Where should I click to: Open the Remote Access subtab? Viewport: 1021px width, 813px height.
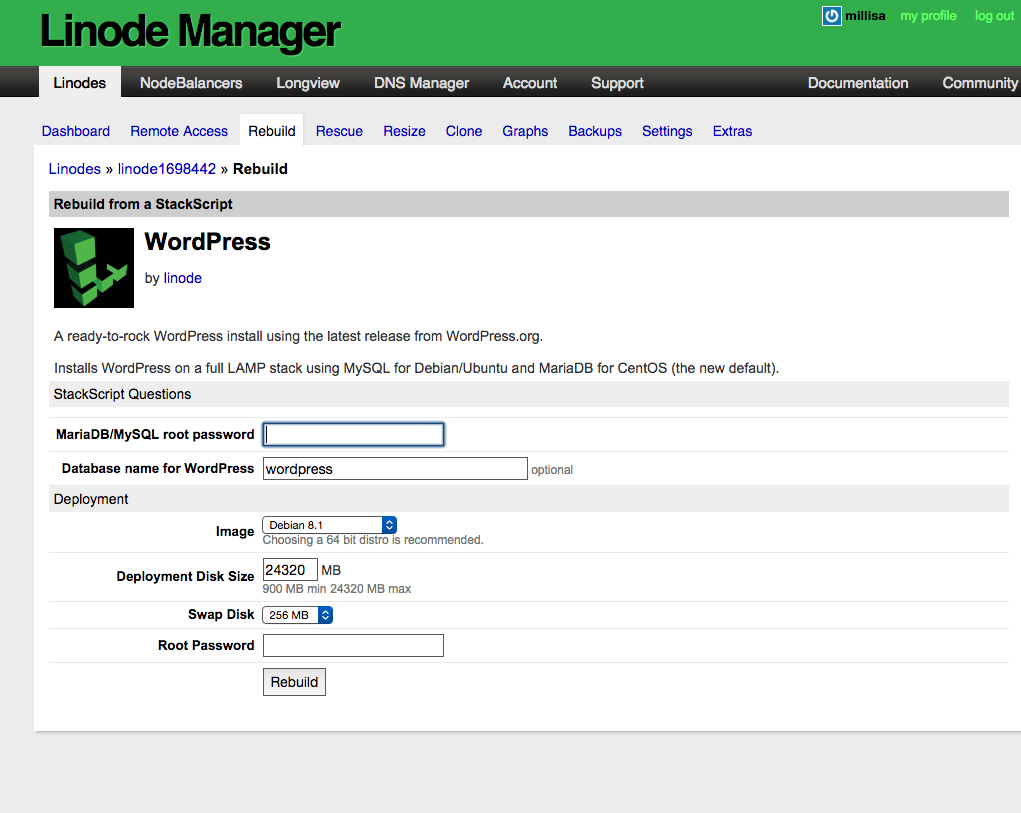[179, 131]
